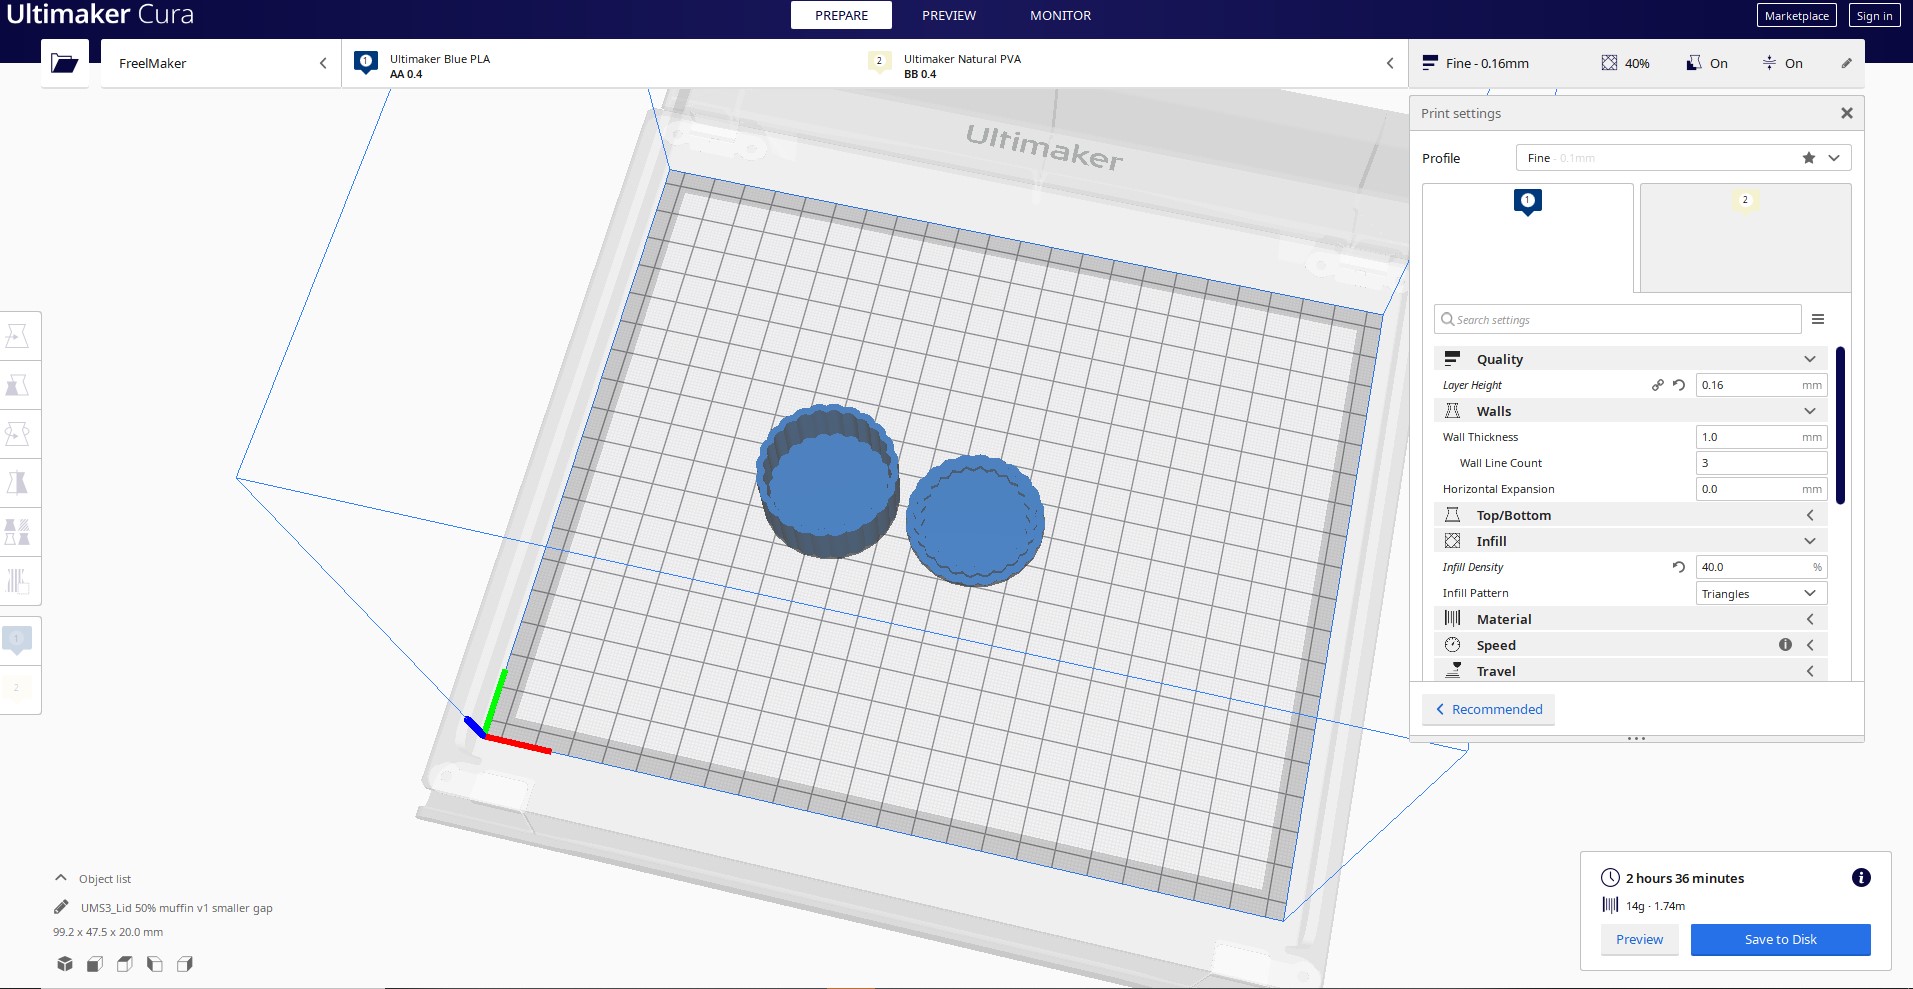
Task: Click the Wall Thickness value field
Action: coord(1761,437)
